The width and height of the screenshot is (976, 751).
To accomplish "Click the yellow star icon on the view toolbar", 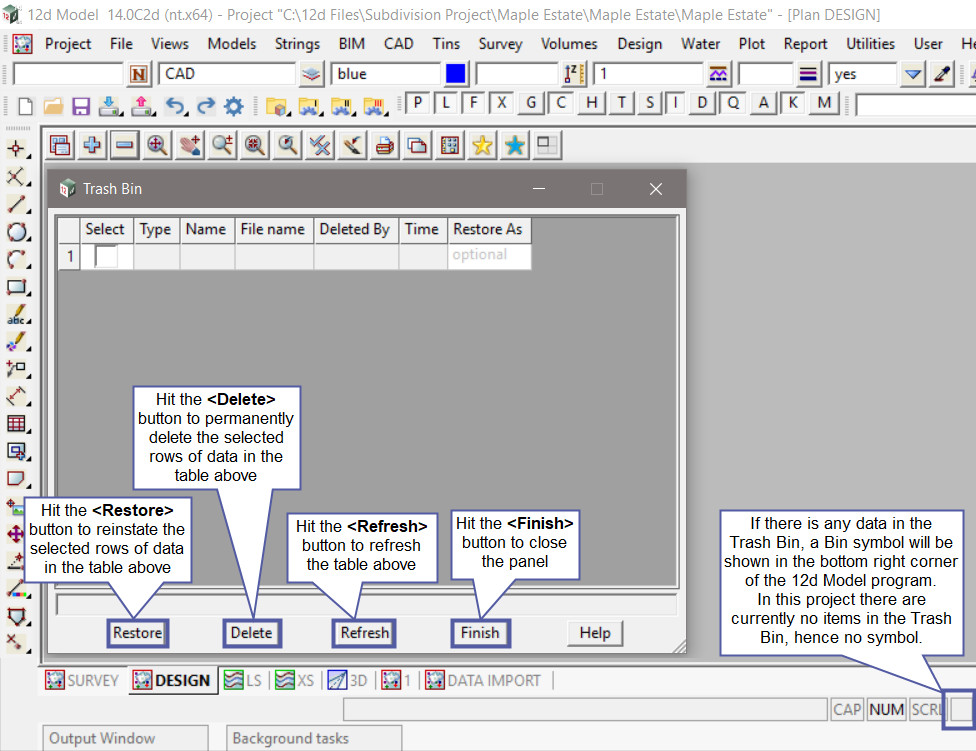I will tap(482, 146).
